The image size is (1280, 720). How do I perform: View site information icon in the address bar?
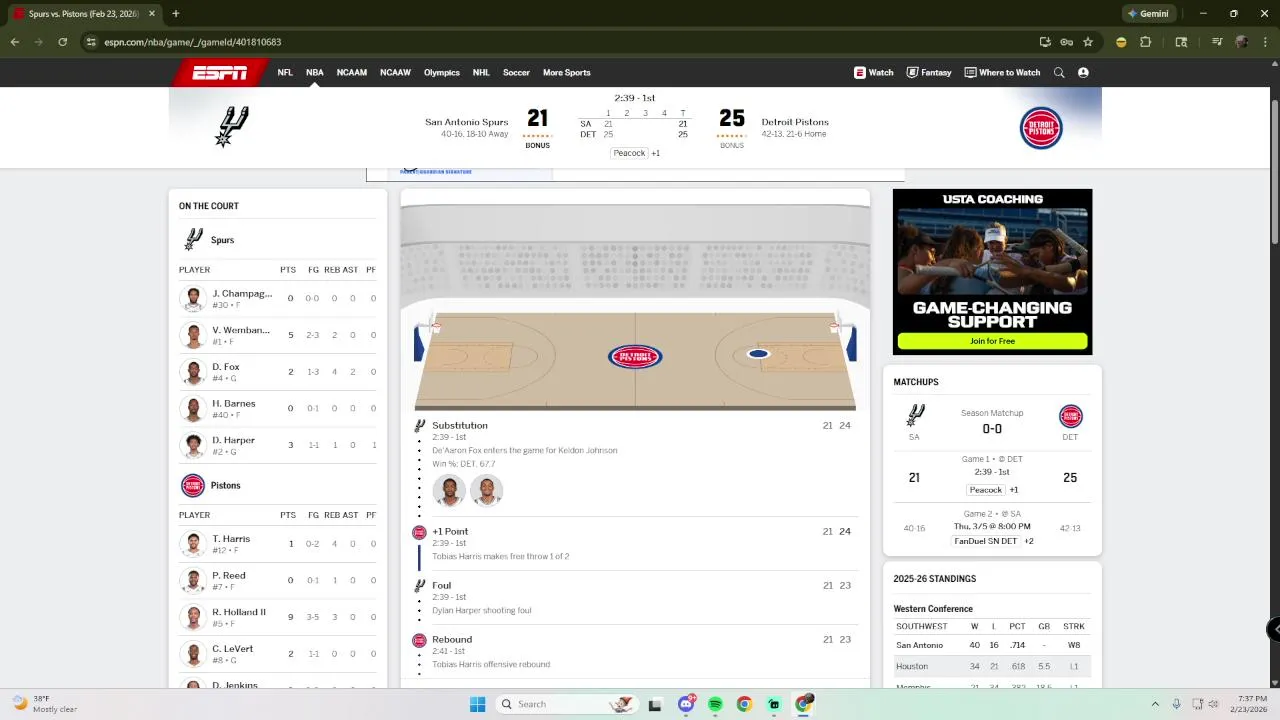coord(91,42)
